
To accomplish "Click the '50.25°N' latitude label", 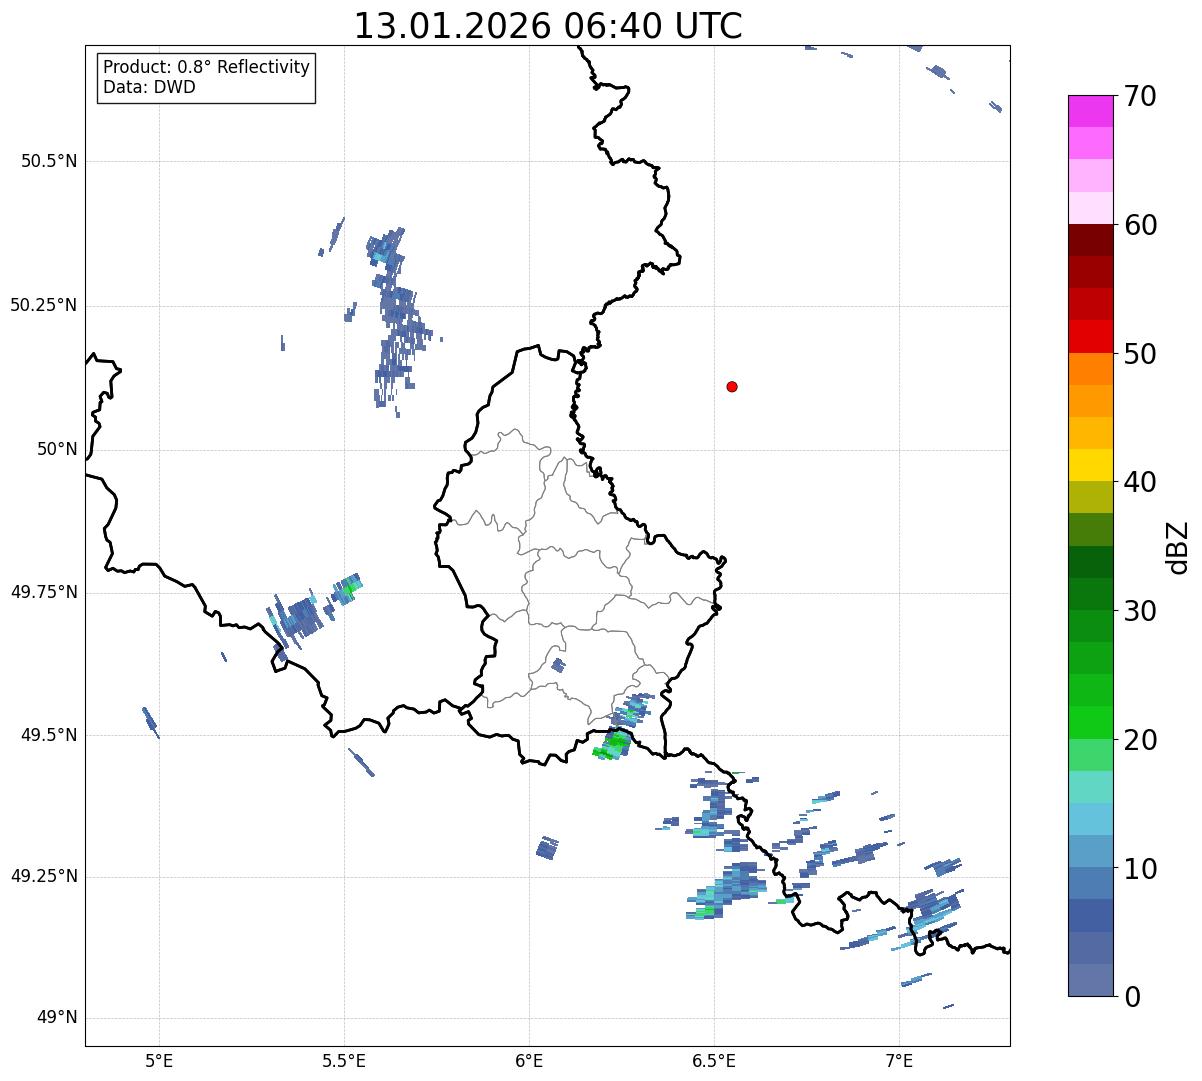I will click(44, 305).
